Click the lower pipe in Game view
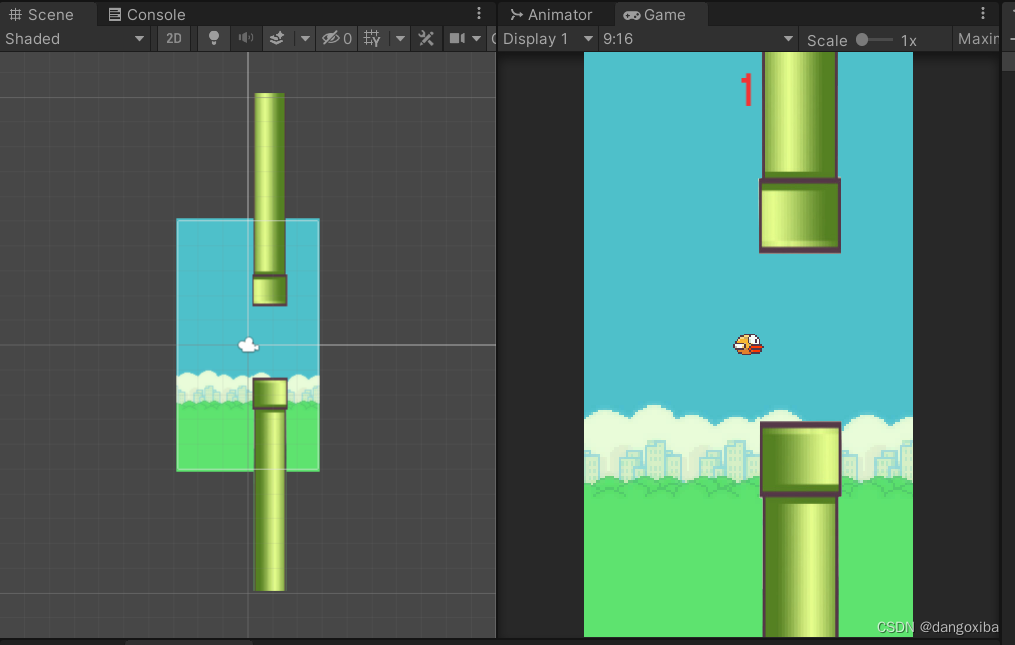This screenshot has width=1015, height=645. tap(801, 529)
